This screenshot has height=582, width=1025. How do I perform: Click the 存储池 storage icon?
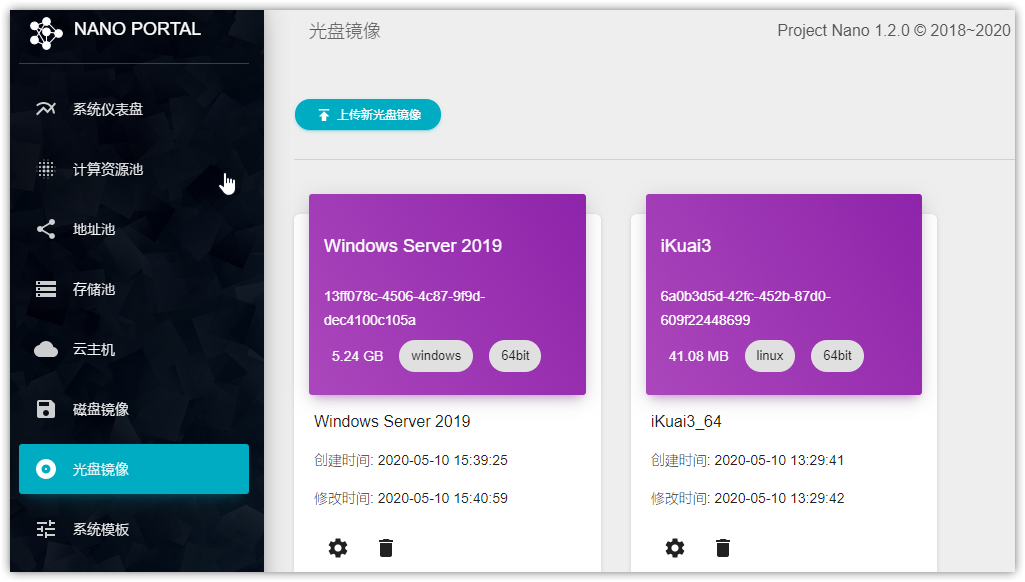pyautogui.click(x=46, y=289)
